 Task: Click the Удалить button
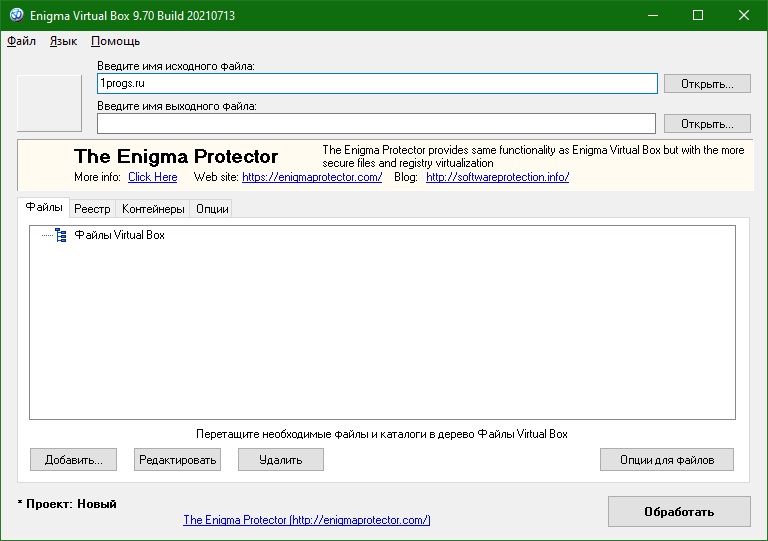281,460
